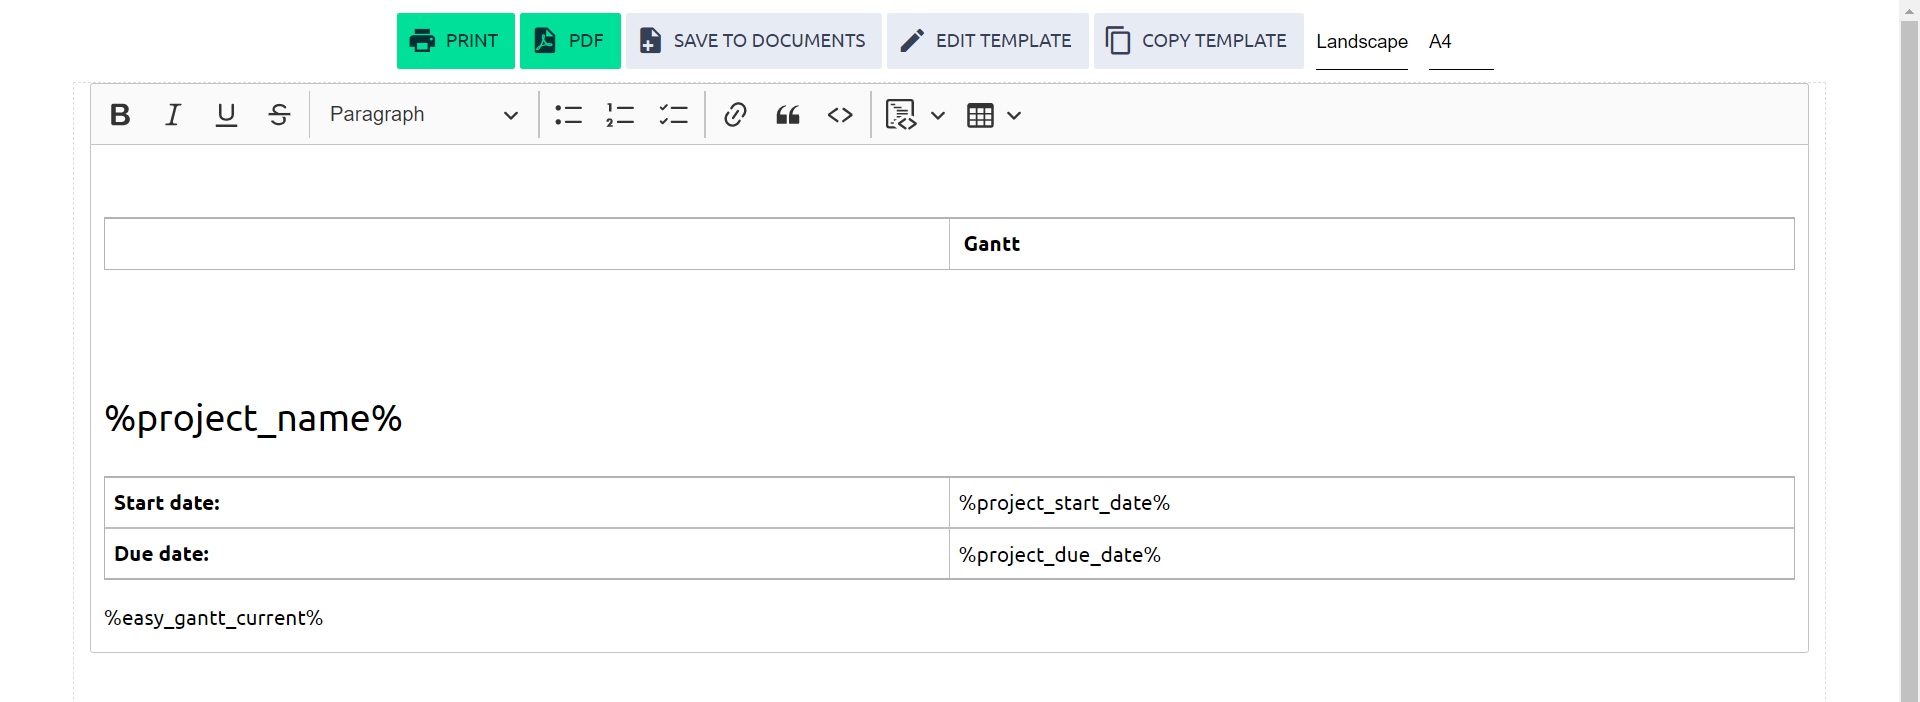The height and width of the screenshot is (702, 1920).
Task: Open the A4 paper size selector
Action: 1459,42
